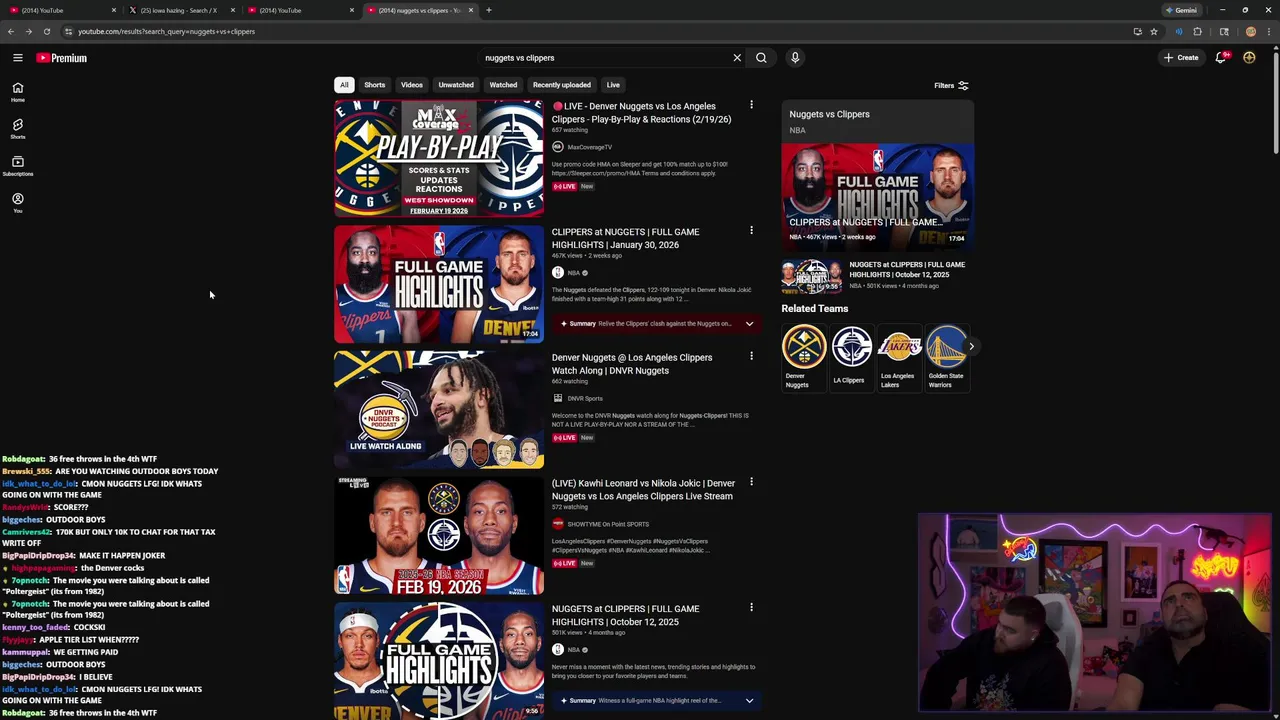Select the Unwatched filter chip

[456, 85]
